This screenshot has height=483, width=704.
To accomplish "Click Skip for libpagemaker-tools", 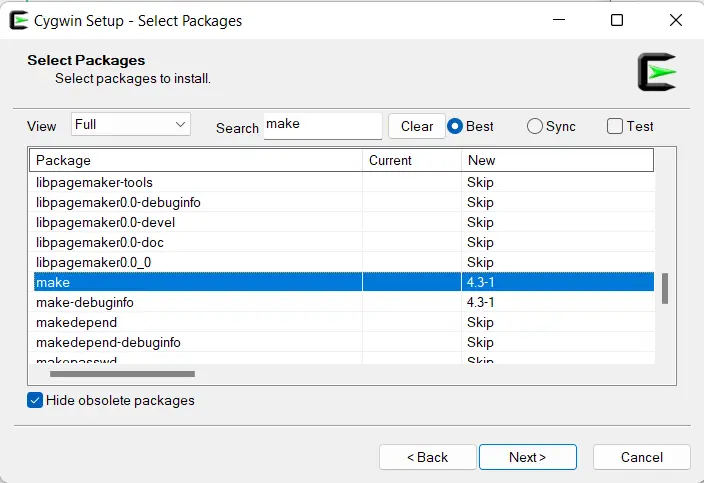I will click(480, 182).
